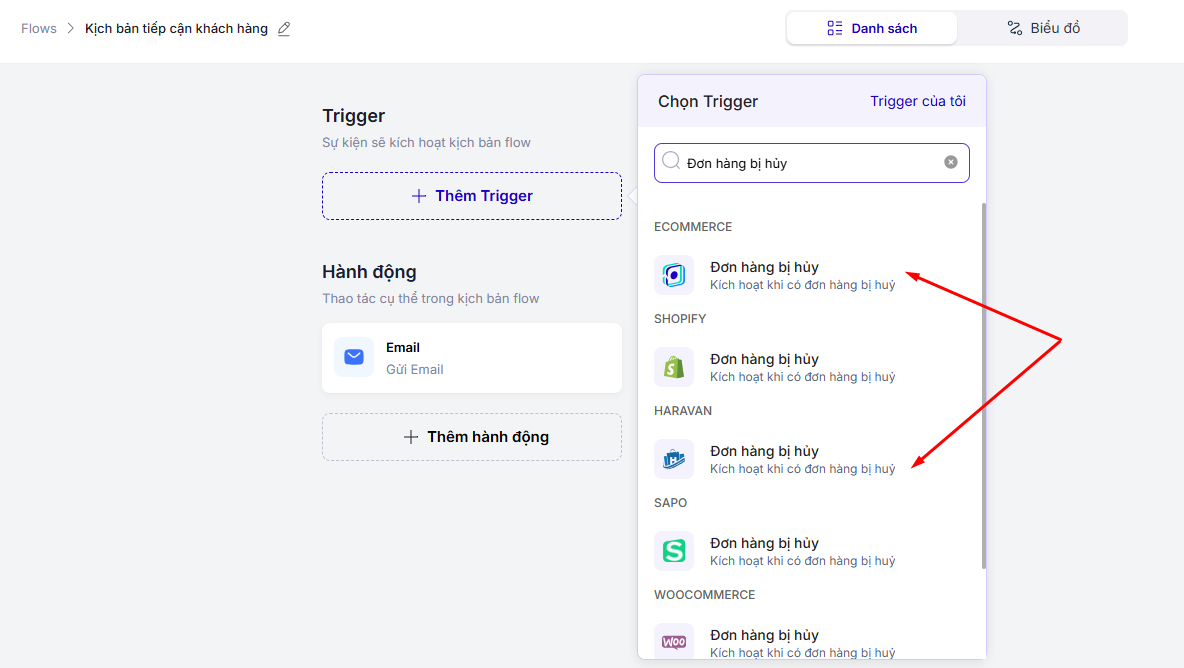Switch to Danh sách view tab
1184x668 pixels.
point(872,28)
